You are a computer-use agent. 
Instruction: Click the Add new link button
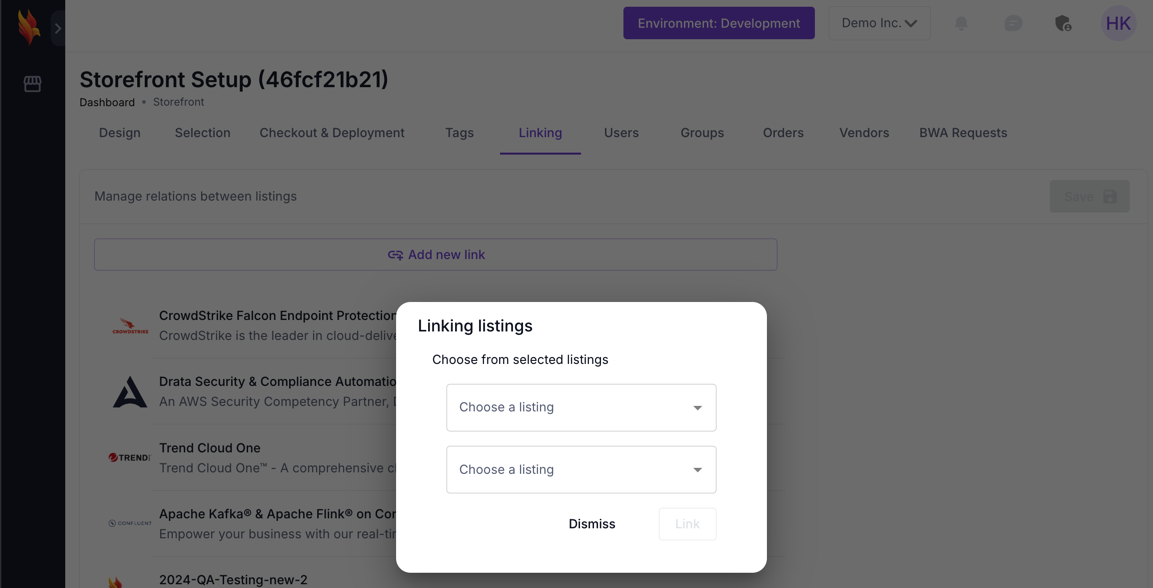[x=435, y=255]
